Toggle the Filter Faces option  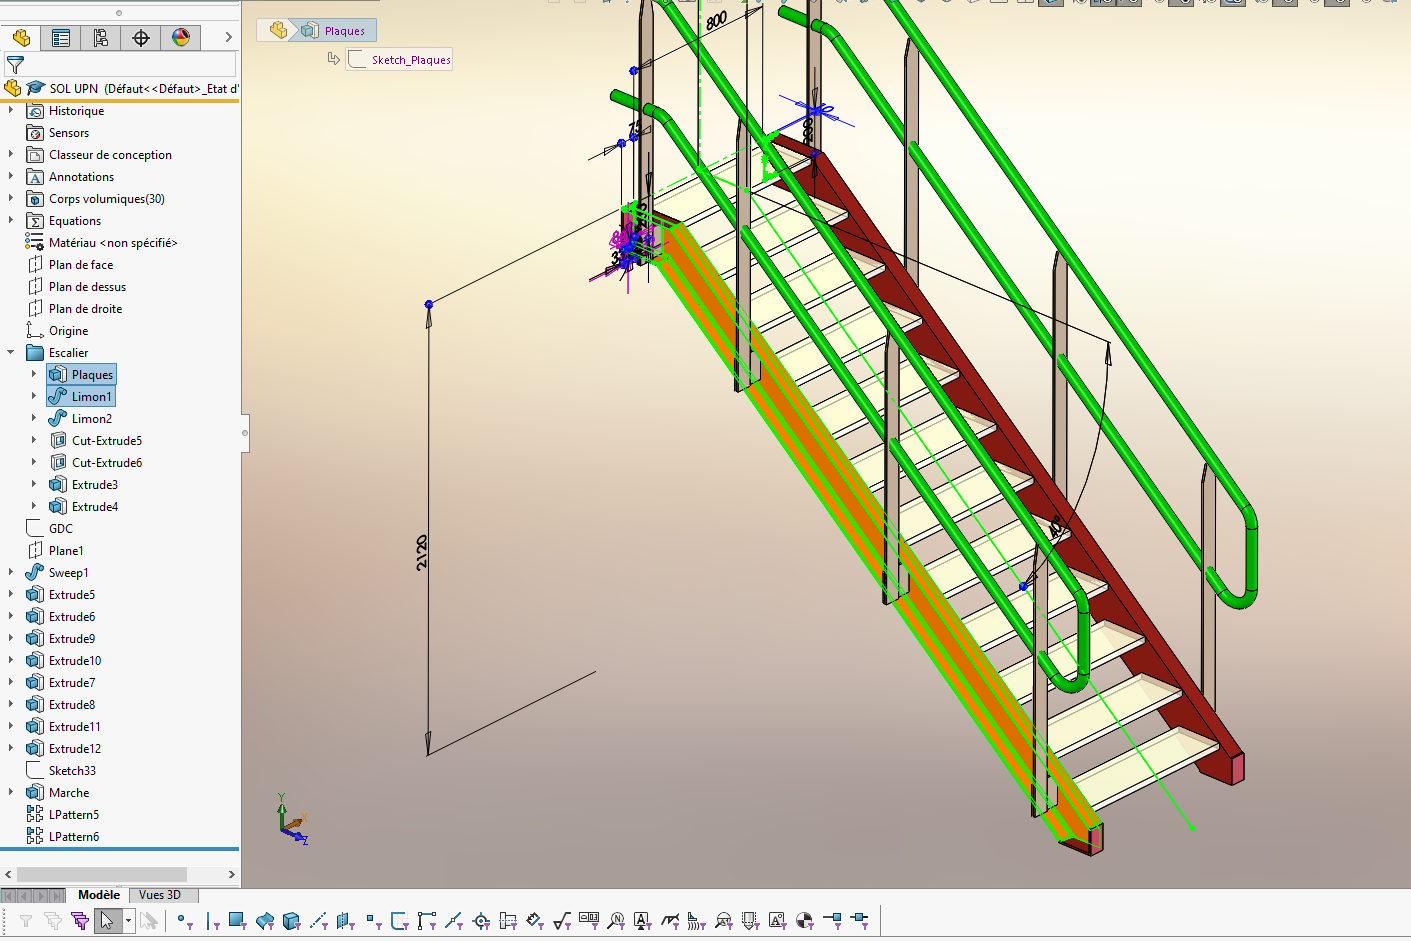238,920
